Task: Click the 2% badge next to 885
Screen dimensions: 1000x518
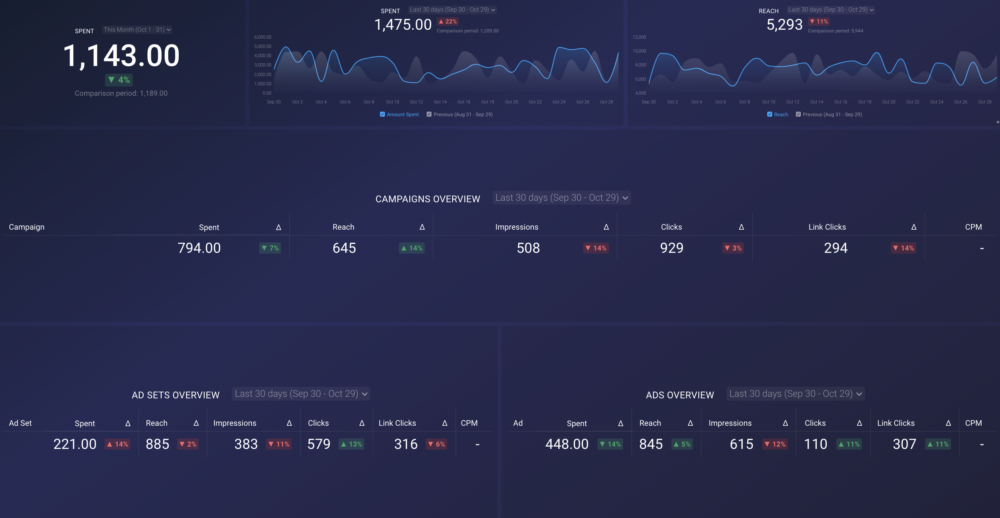Action: (188, 444)
